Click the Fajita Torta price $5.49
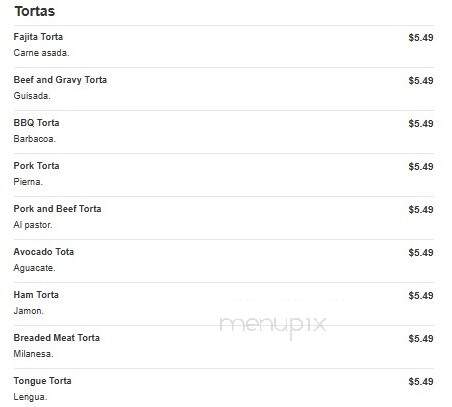 [421, 37]
